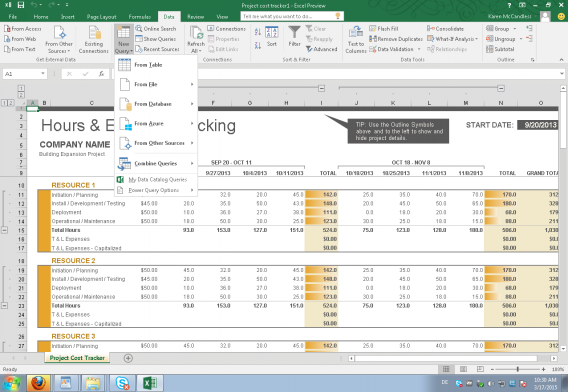Switch to the Formulas tab
The width and height of the screenshot is (568, 392).
coord(139,17)
